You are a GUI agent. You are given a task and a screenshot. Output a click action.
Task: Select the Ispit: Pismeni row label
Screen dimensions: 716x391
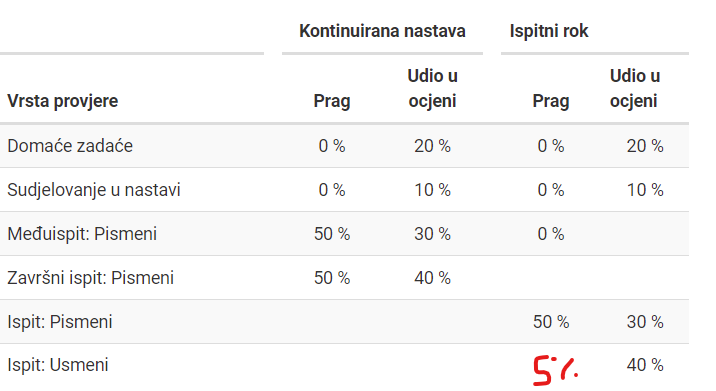tap(60, 322)
